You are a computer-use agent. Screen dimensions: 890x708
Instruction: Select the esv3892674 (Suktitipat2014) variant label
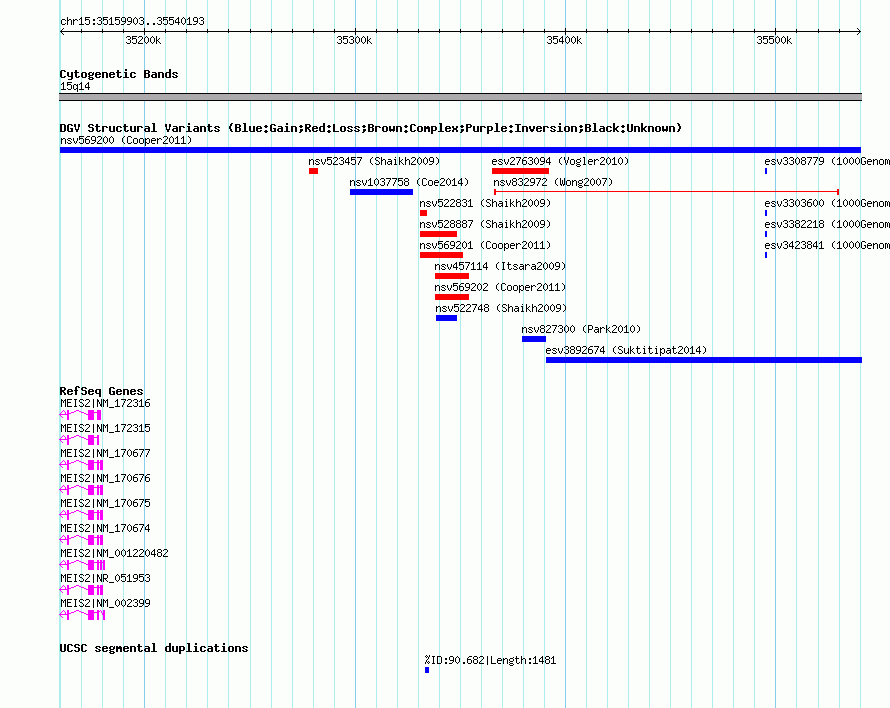click(626, 350)
